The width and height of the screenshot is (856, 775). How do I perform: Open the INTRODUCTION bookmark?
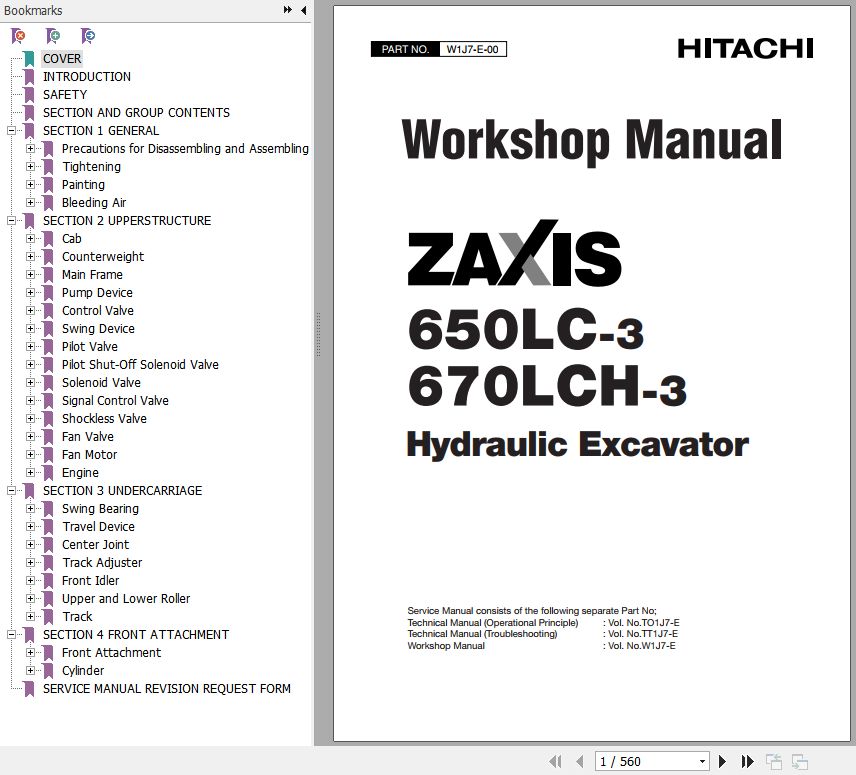pos(87,76)
